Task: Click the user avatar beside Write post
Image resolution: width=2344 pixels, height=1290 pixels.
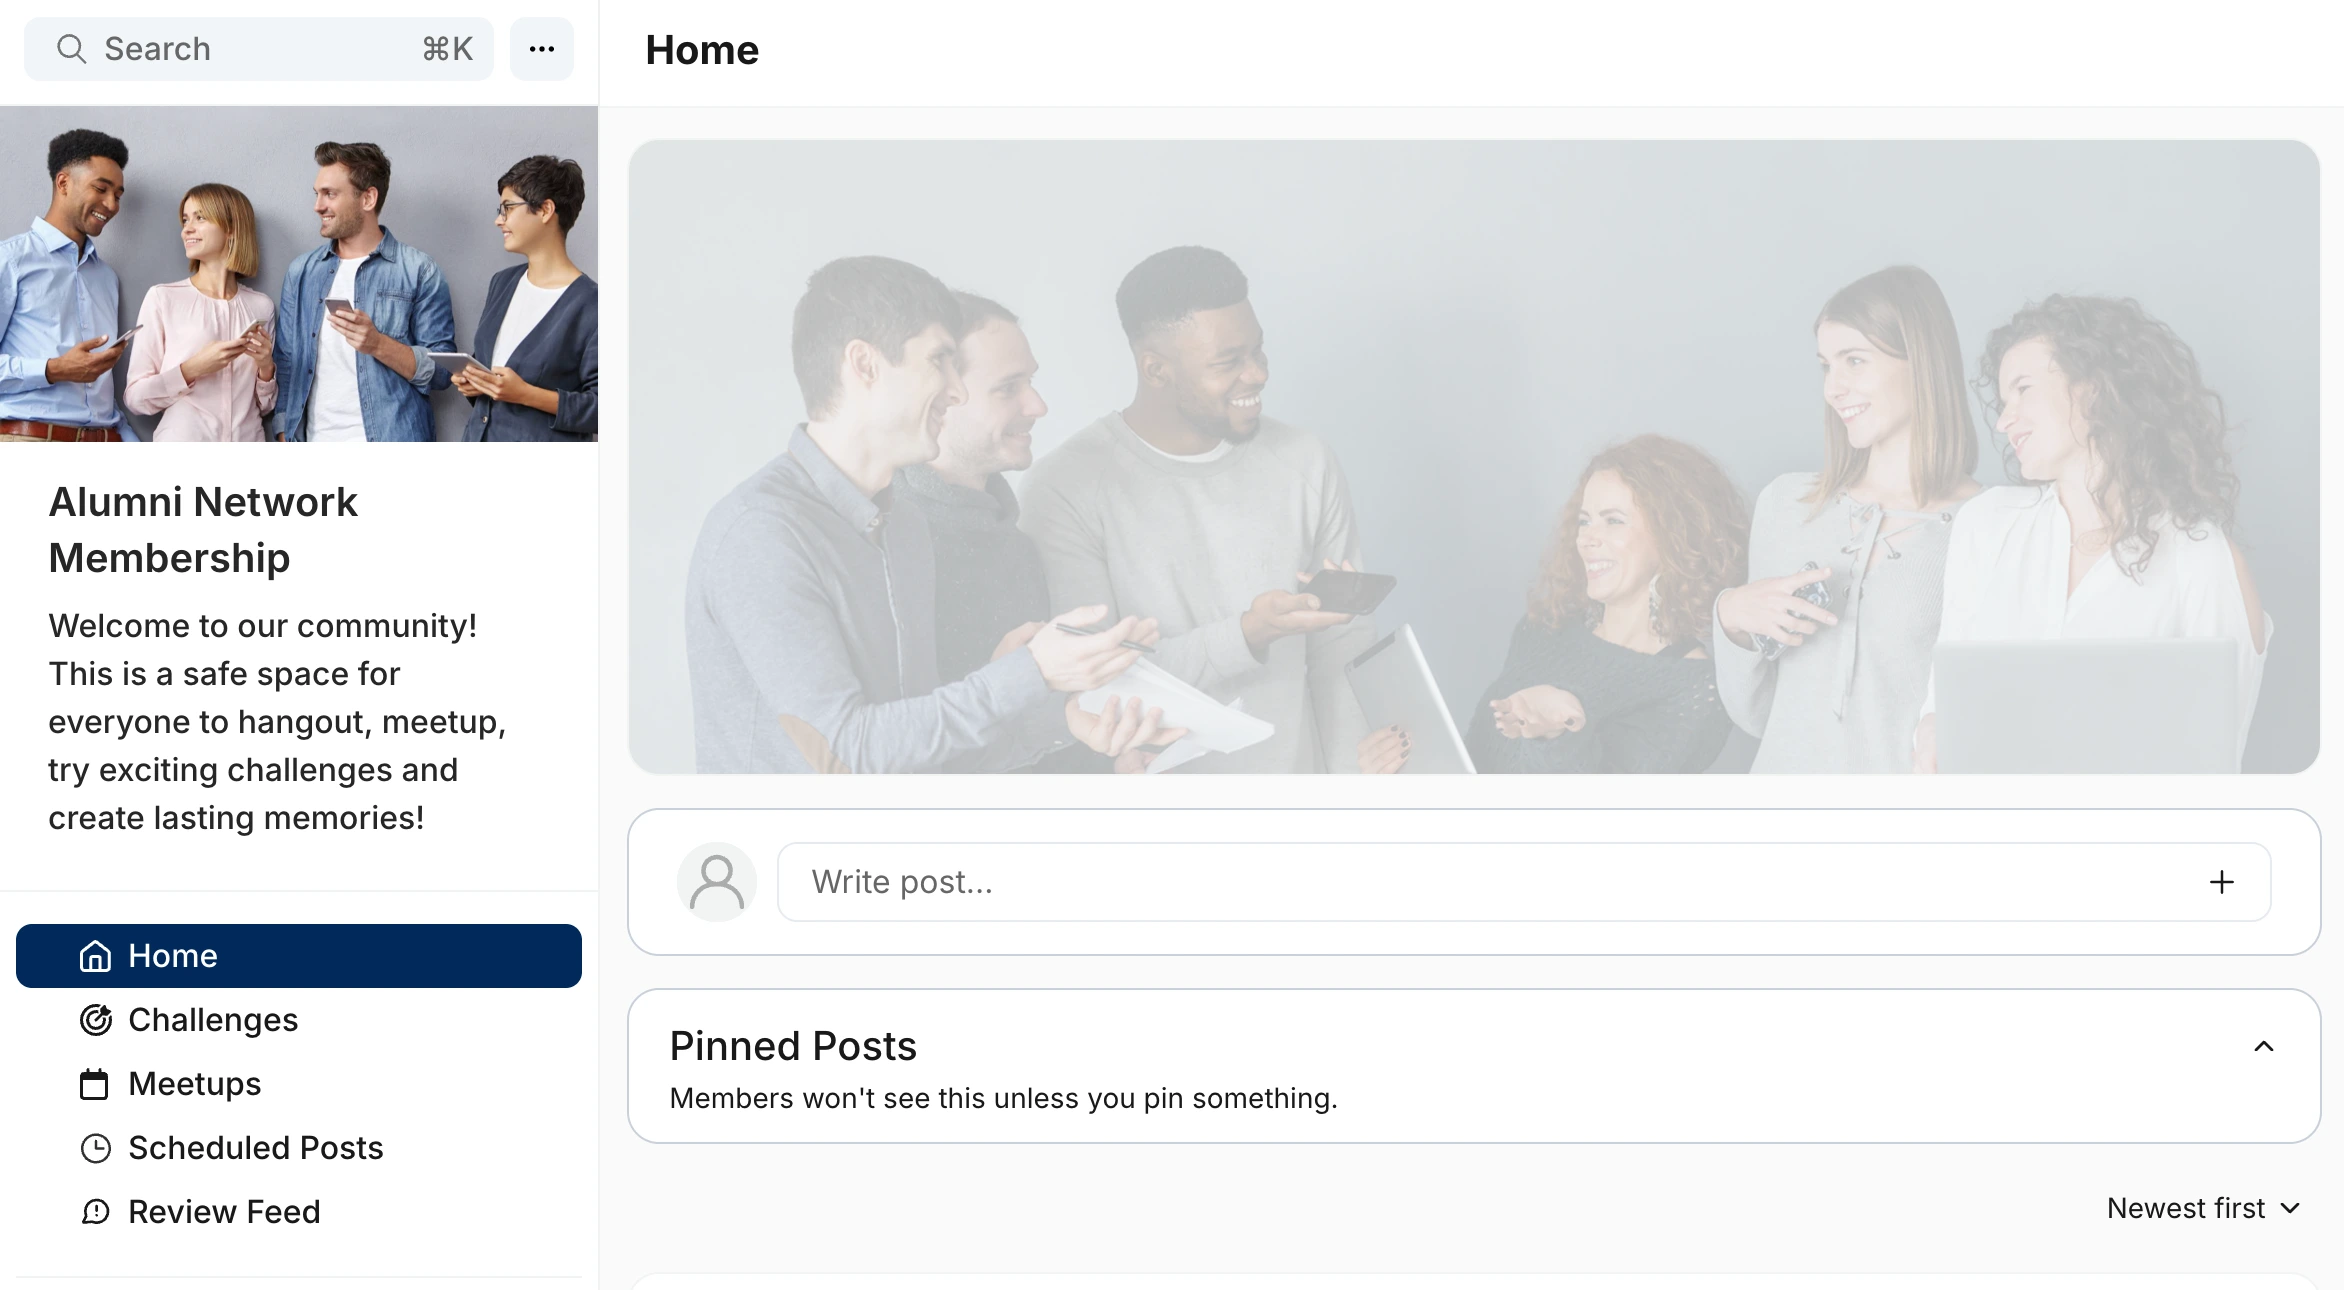Action: [x=717, y=882]
